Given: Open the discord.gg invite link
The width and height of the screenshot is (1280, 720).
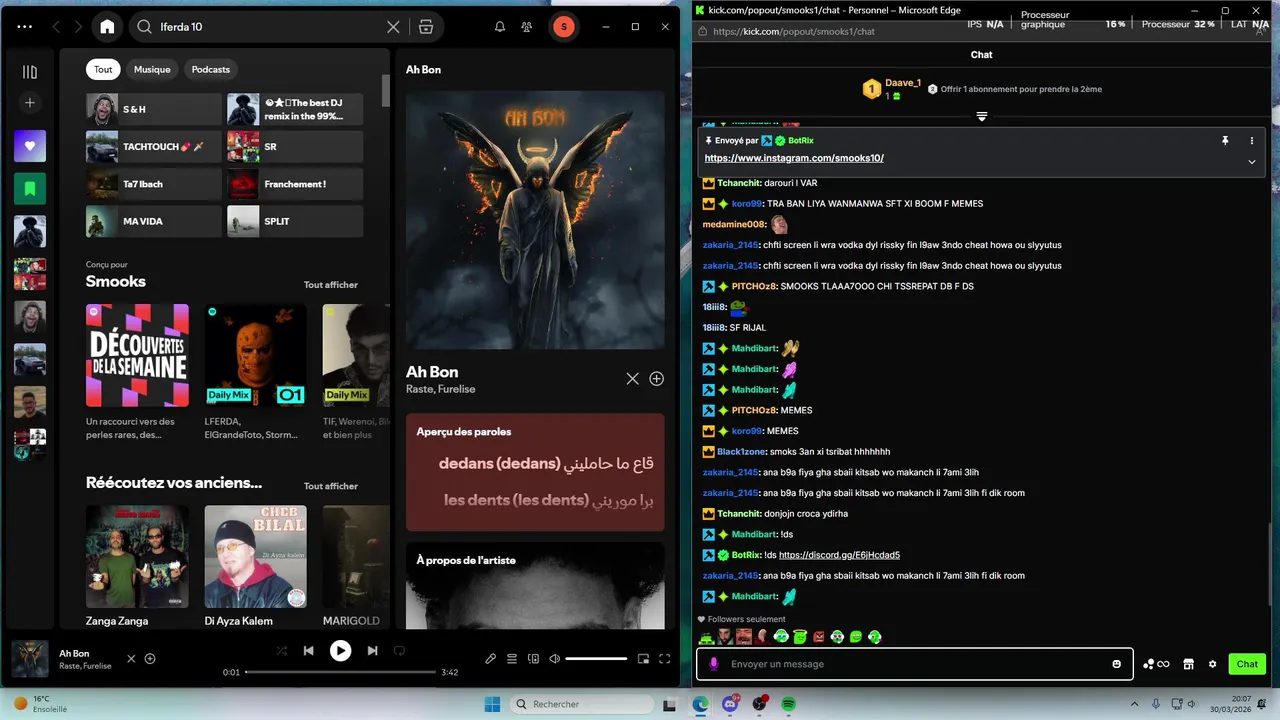Looking at the screenshot, I should click(x=839, y=555).
